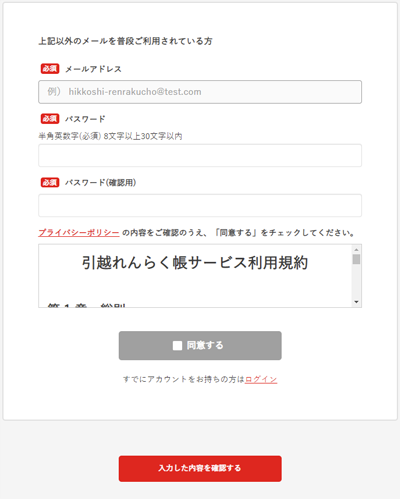
Task: Open the プライバシーポリシー link
Action: coord(79,233)
